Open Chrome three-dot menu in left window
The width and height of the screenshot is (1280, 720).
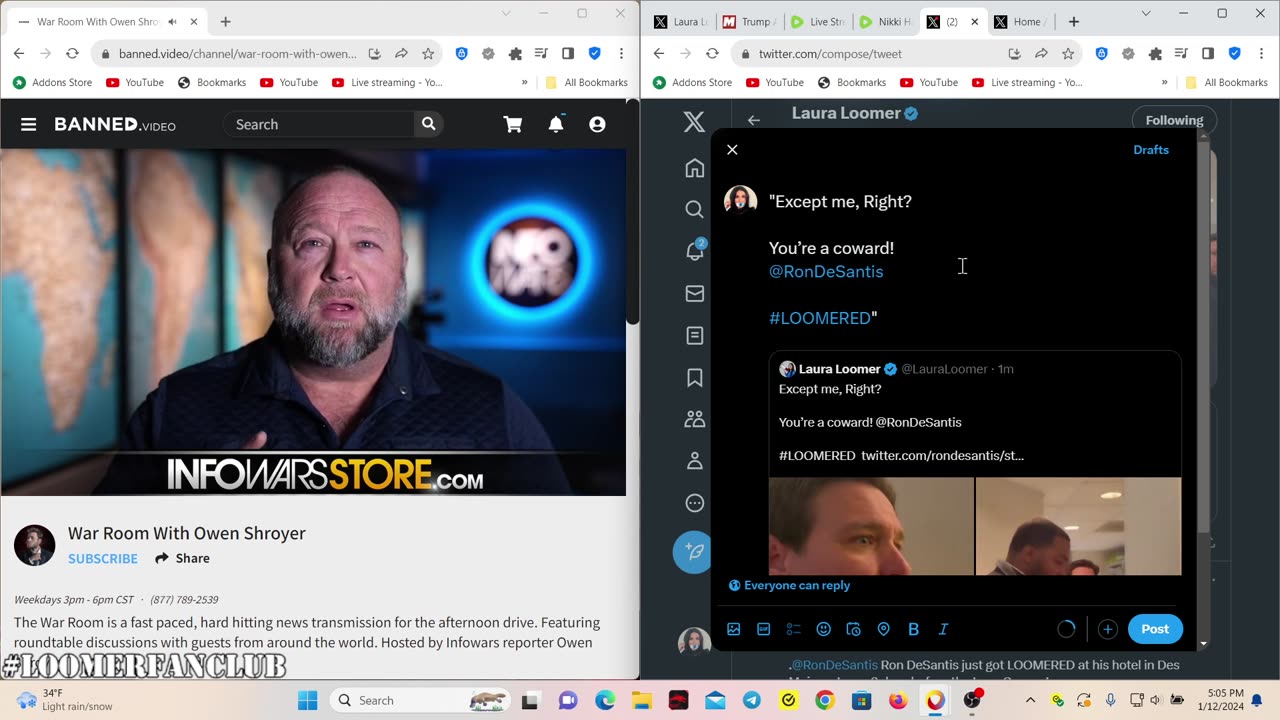pos(621,53)
